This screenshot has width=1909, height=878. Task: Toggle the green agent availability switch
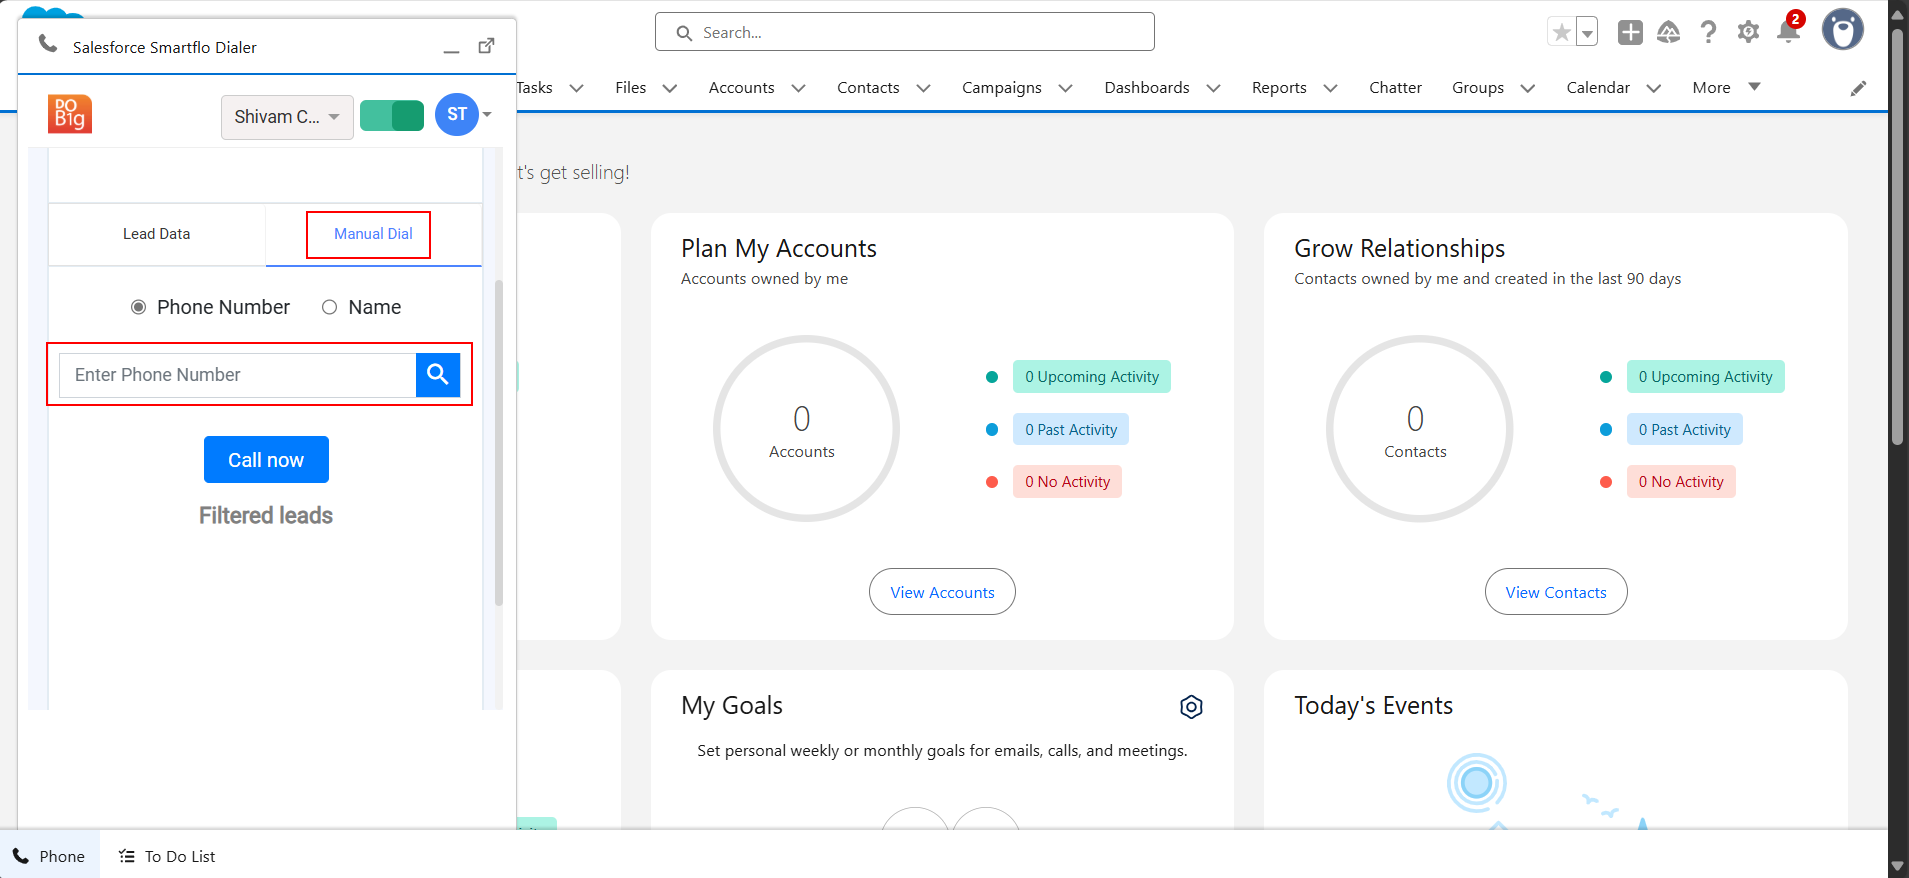[392, 116]
